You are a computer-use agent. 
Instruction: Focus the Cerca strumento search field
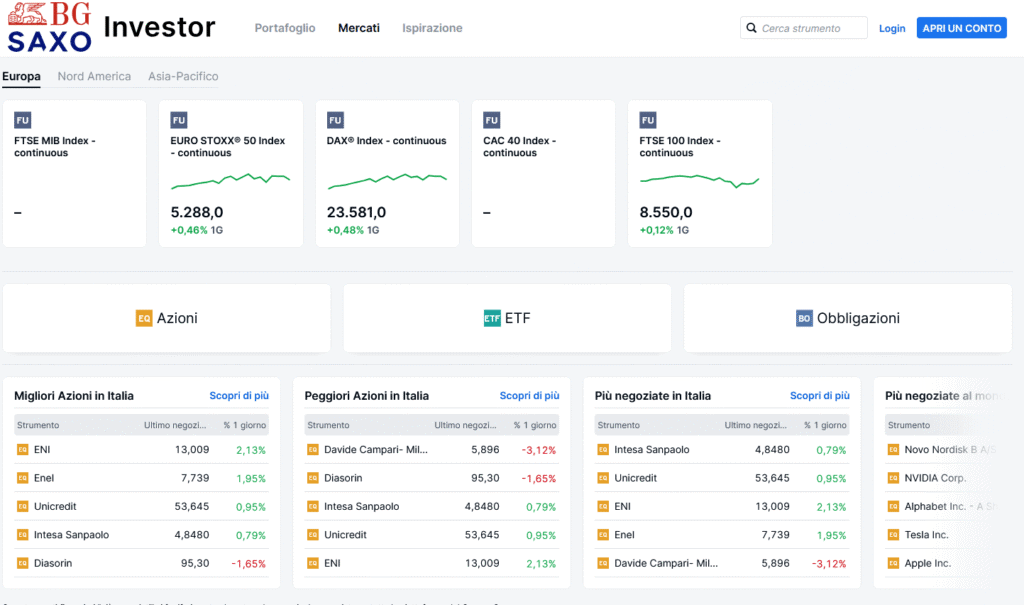[804, 28]
